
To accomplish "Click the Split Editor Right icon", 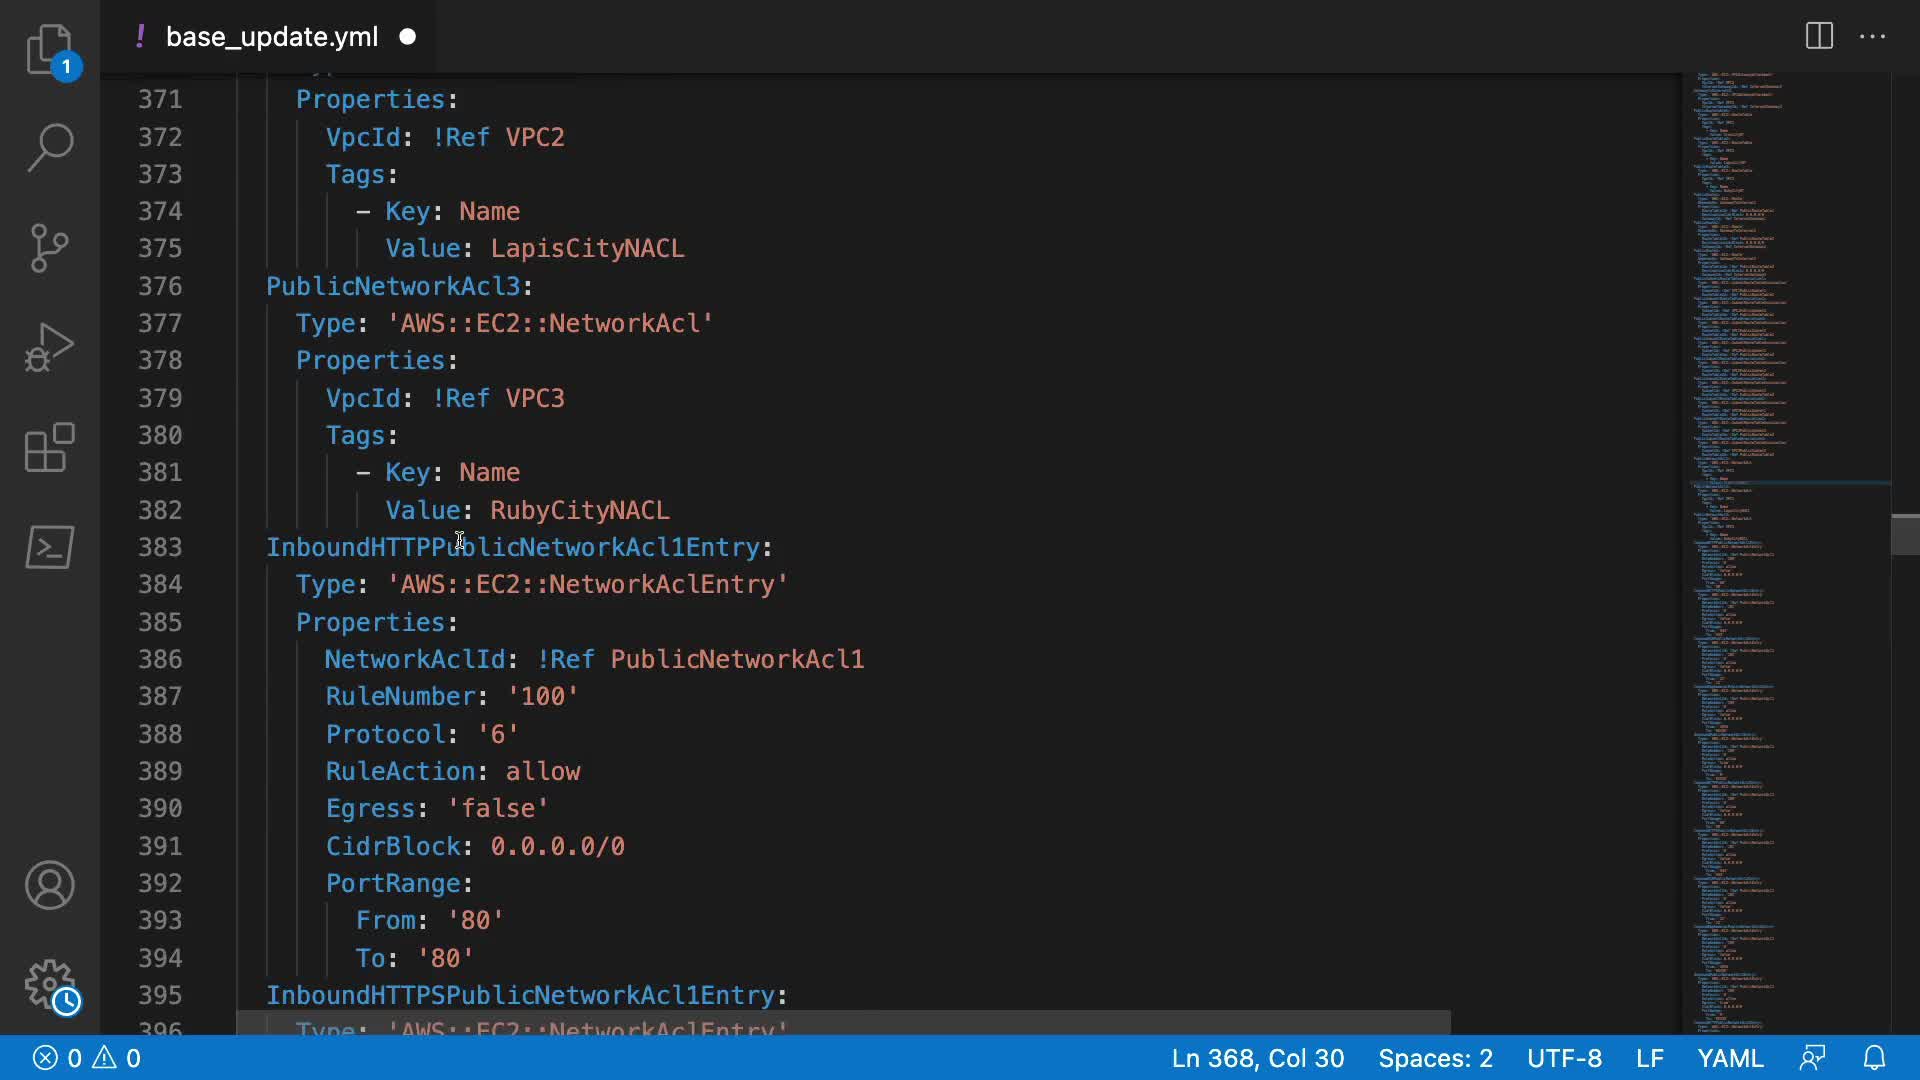I will 1819,37.
